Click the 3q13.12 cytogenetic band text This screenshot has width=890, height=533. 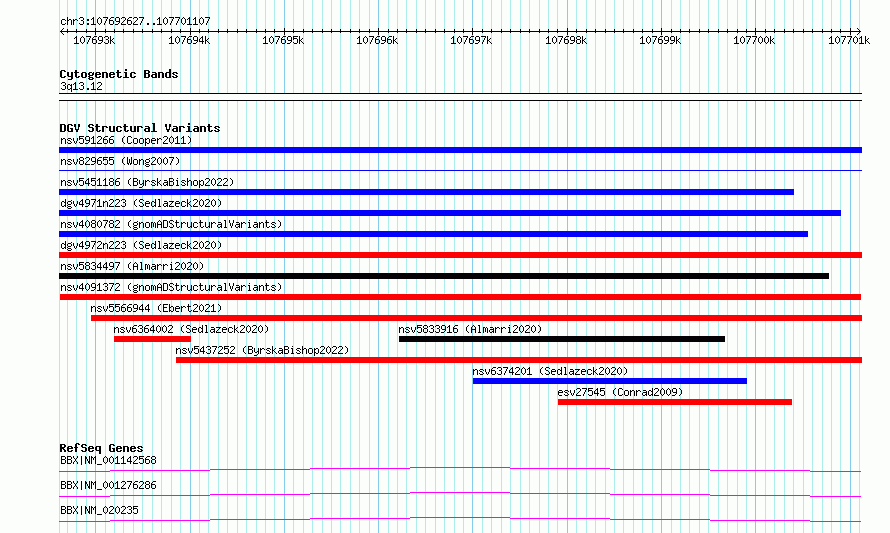(81, 86)
